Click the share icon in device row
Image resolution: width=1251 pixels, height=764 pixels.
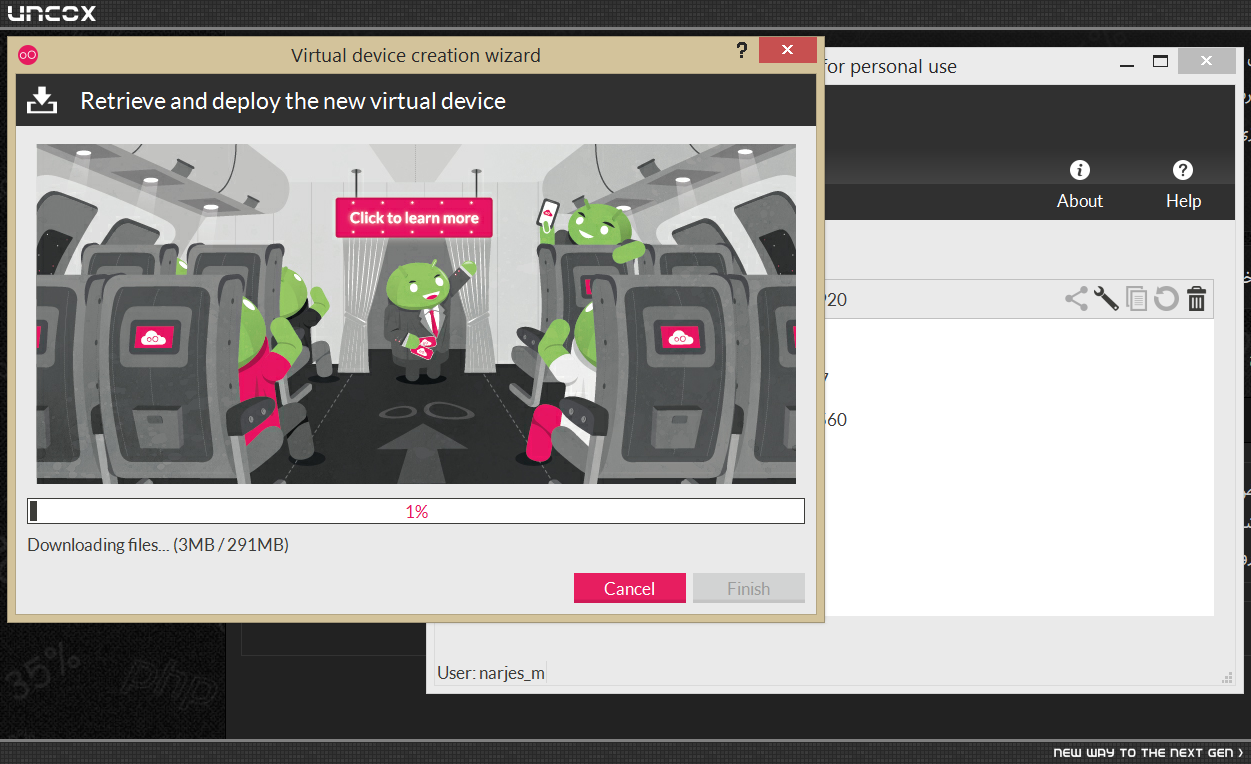(1076, 298)
